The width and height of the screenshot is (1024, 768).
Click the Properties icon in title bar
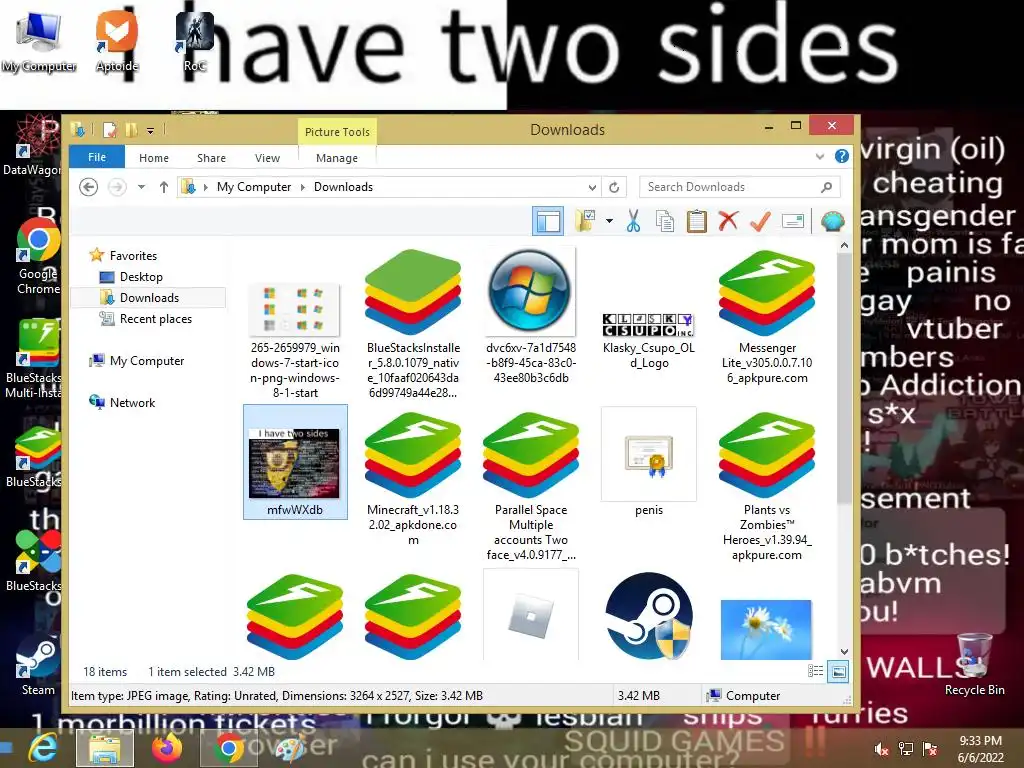(110, 130)
